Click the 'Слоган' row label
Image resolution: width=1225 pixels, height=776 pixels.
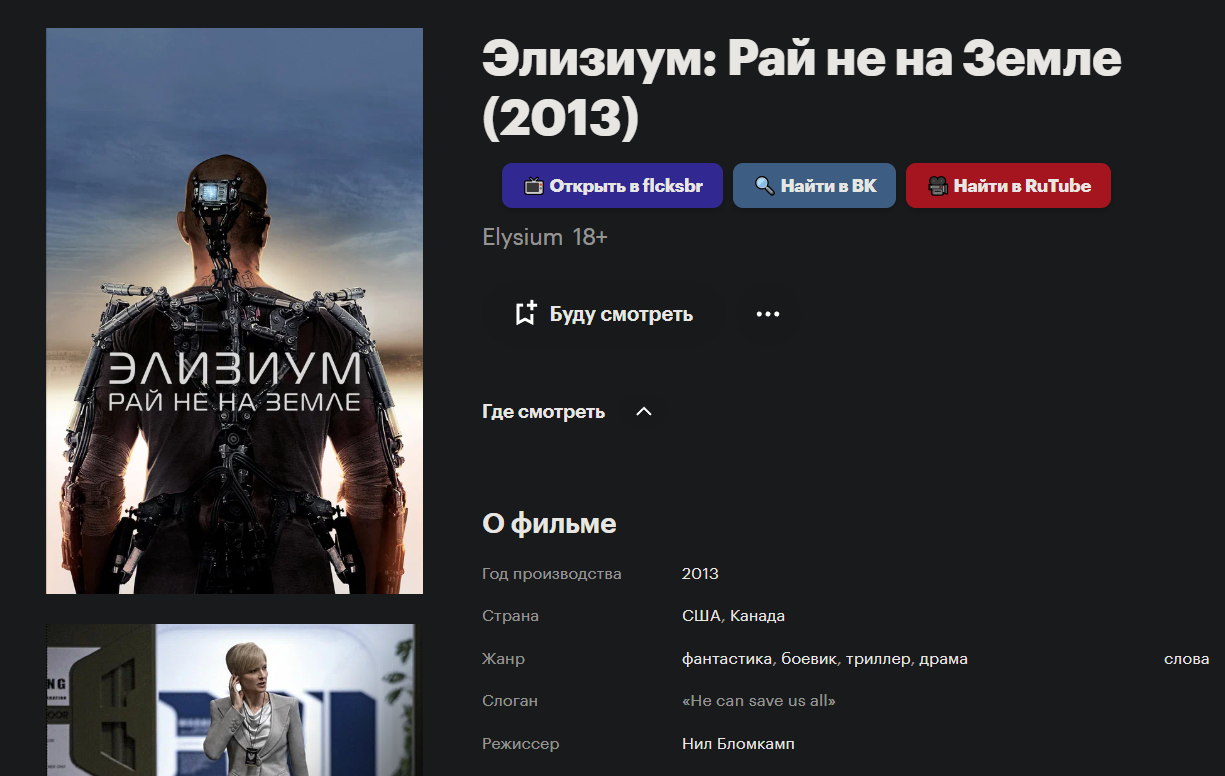coord(510,701)
